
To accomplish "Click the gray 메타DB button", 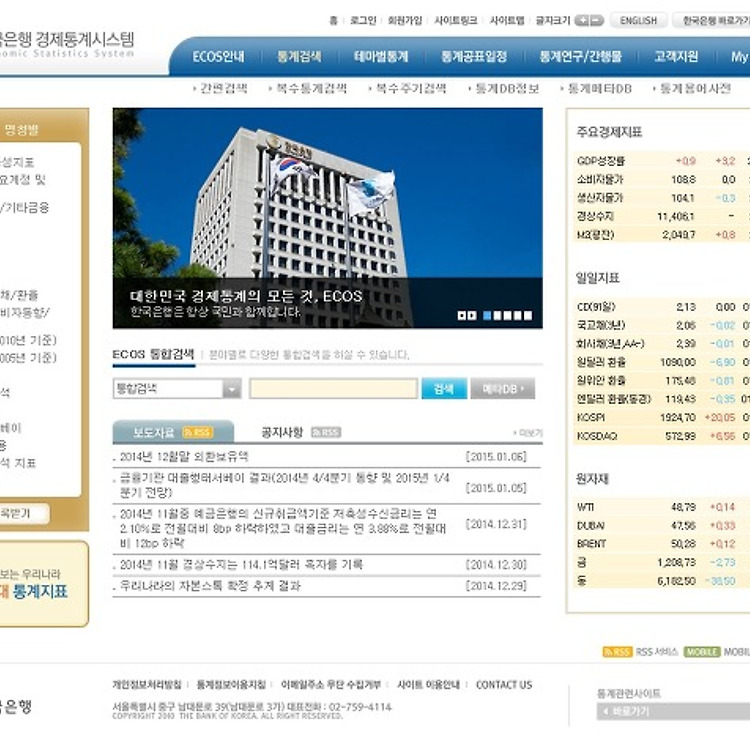I will click(502, 389).
